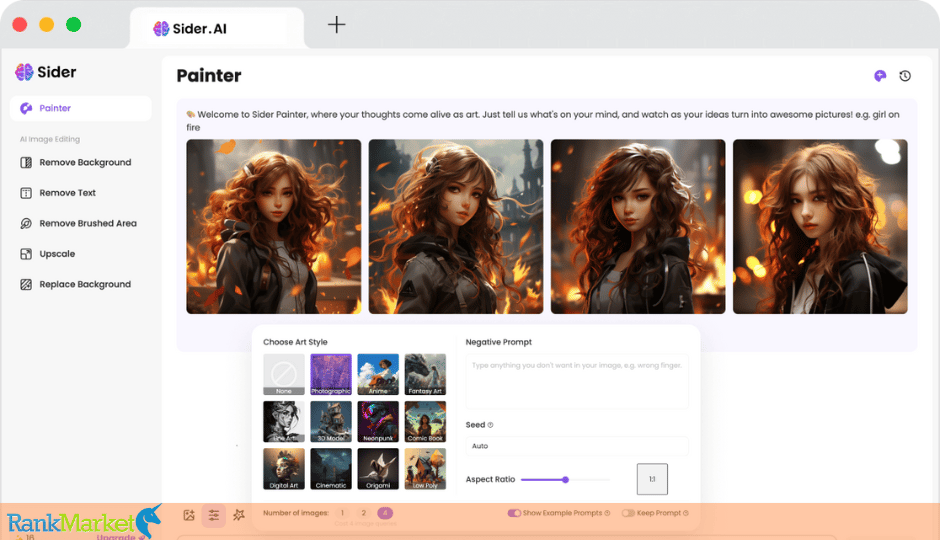Open the second generated girl image
Image resolution: width=940 pixels, height=540 pixels.
pos(456,227)
